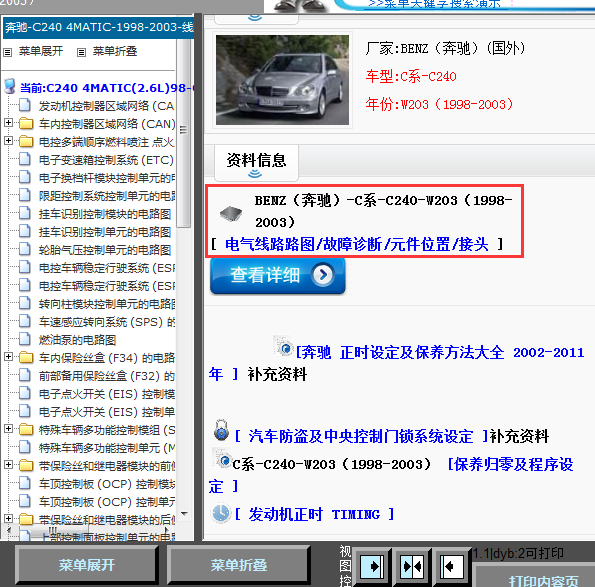The height and width of the screenshot is (587, 595).
Task: Open 发动机正时 TIMING link
Action: pos(314,515)
